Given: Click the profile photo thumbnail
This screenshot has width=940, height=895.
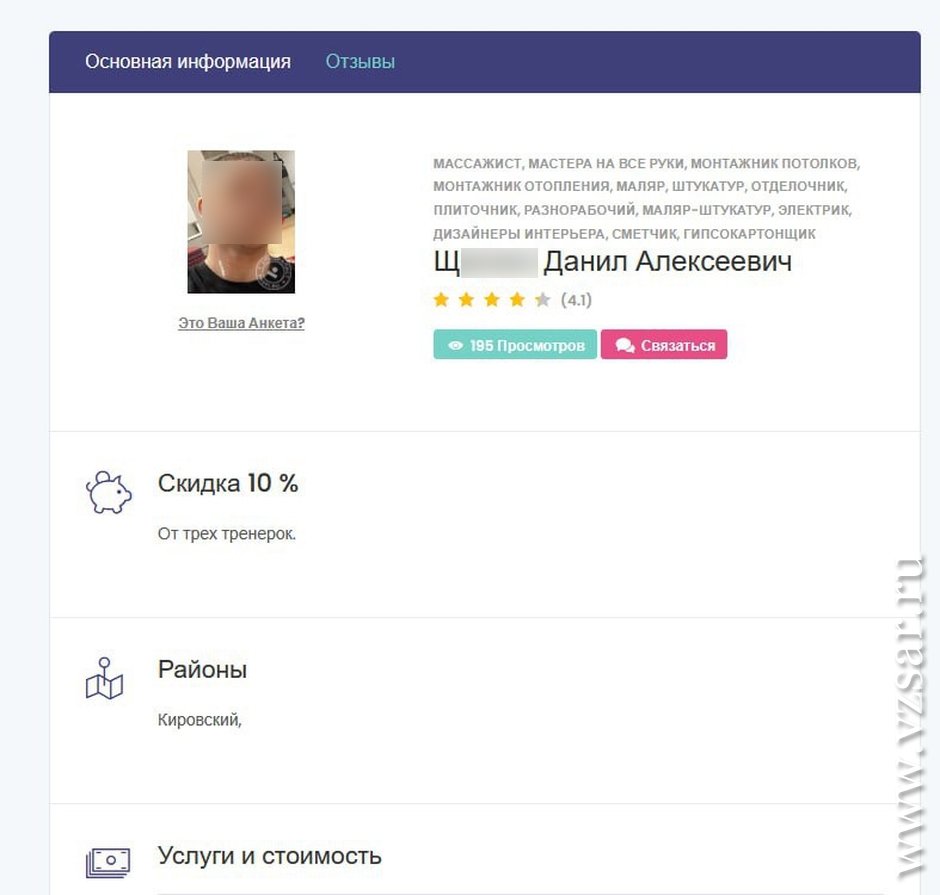Looking at the screenshot, I should click(241, 222).
